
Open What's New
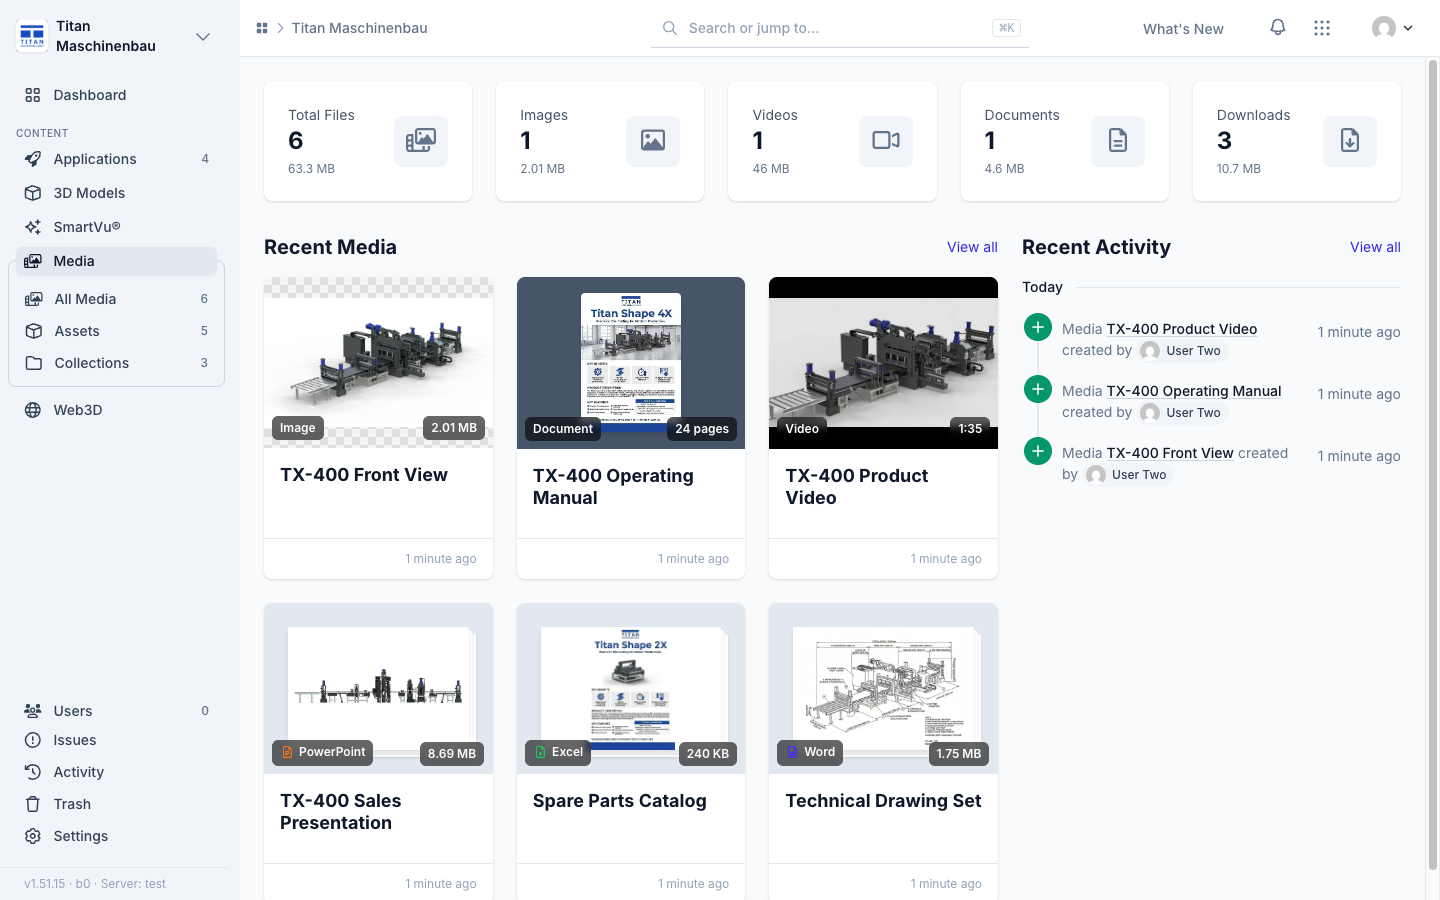(x=1183, y=29)
